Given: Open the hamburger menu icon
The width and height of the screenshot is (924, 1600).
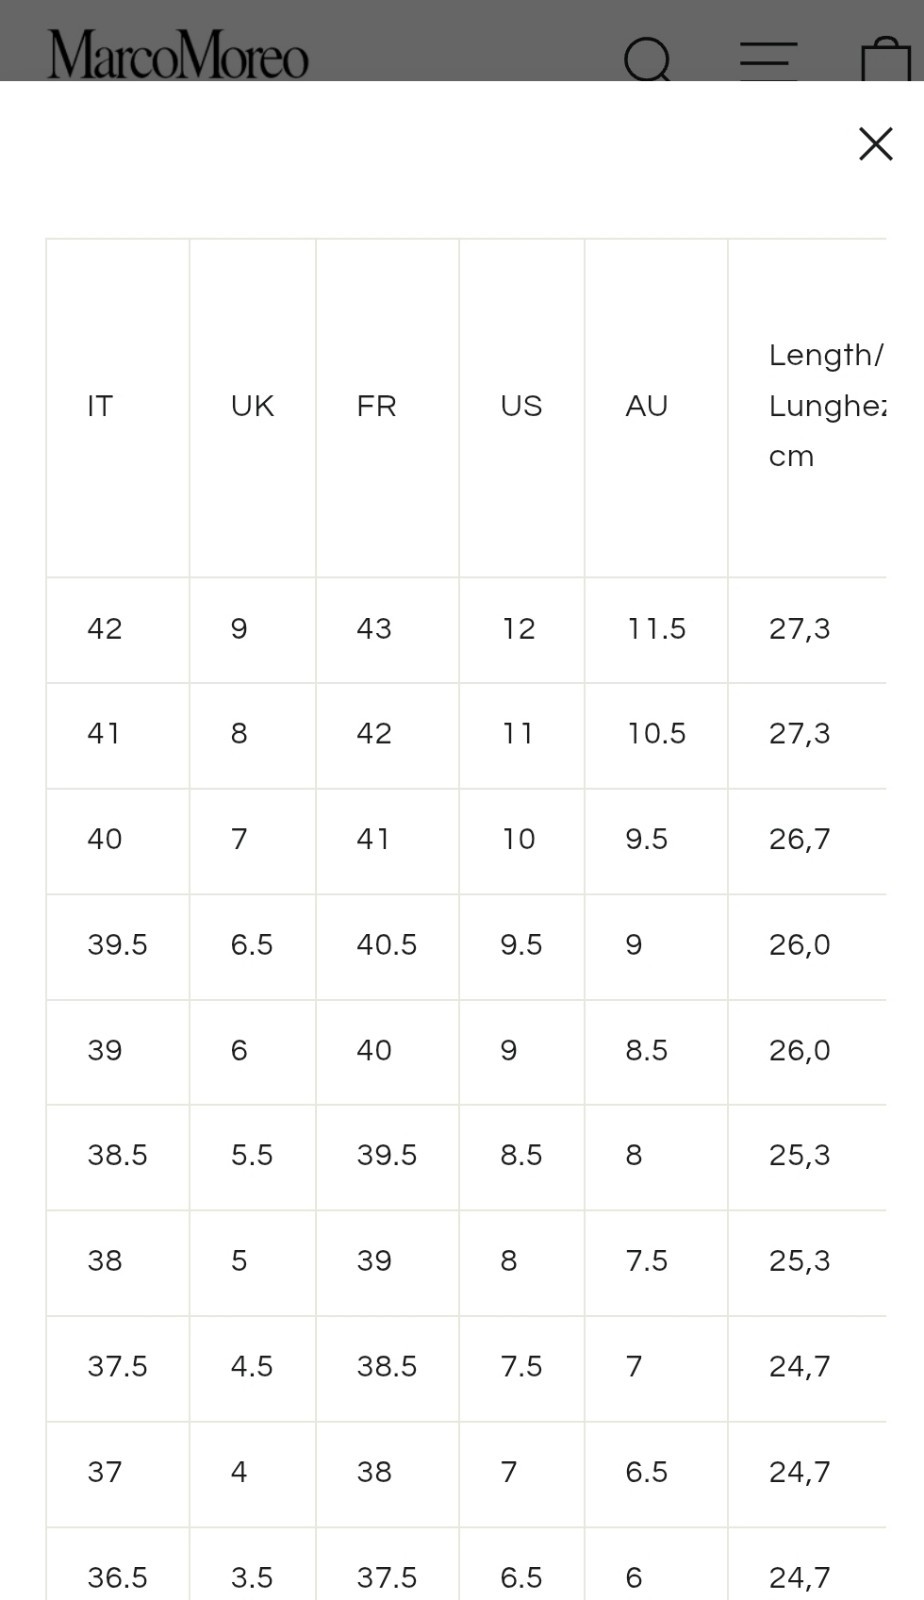Looking at the screenshot, I should click(768, 60).
